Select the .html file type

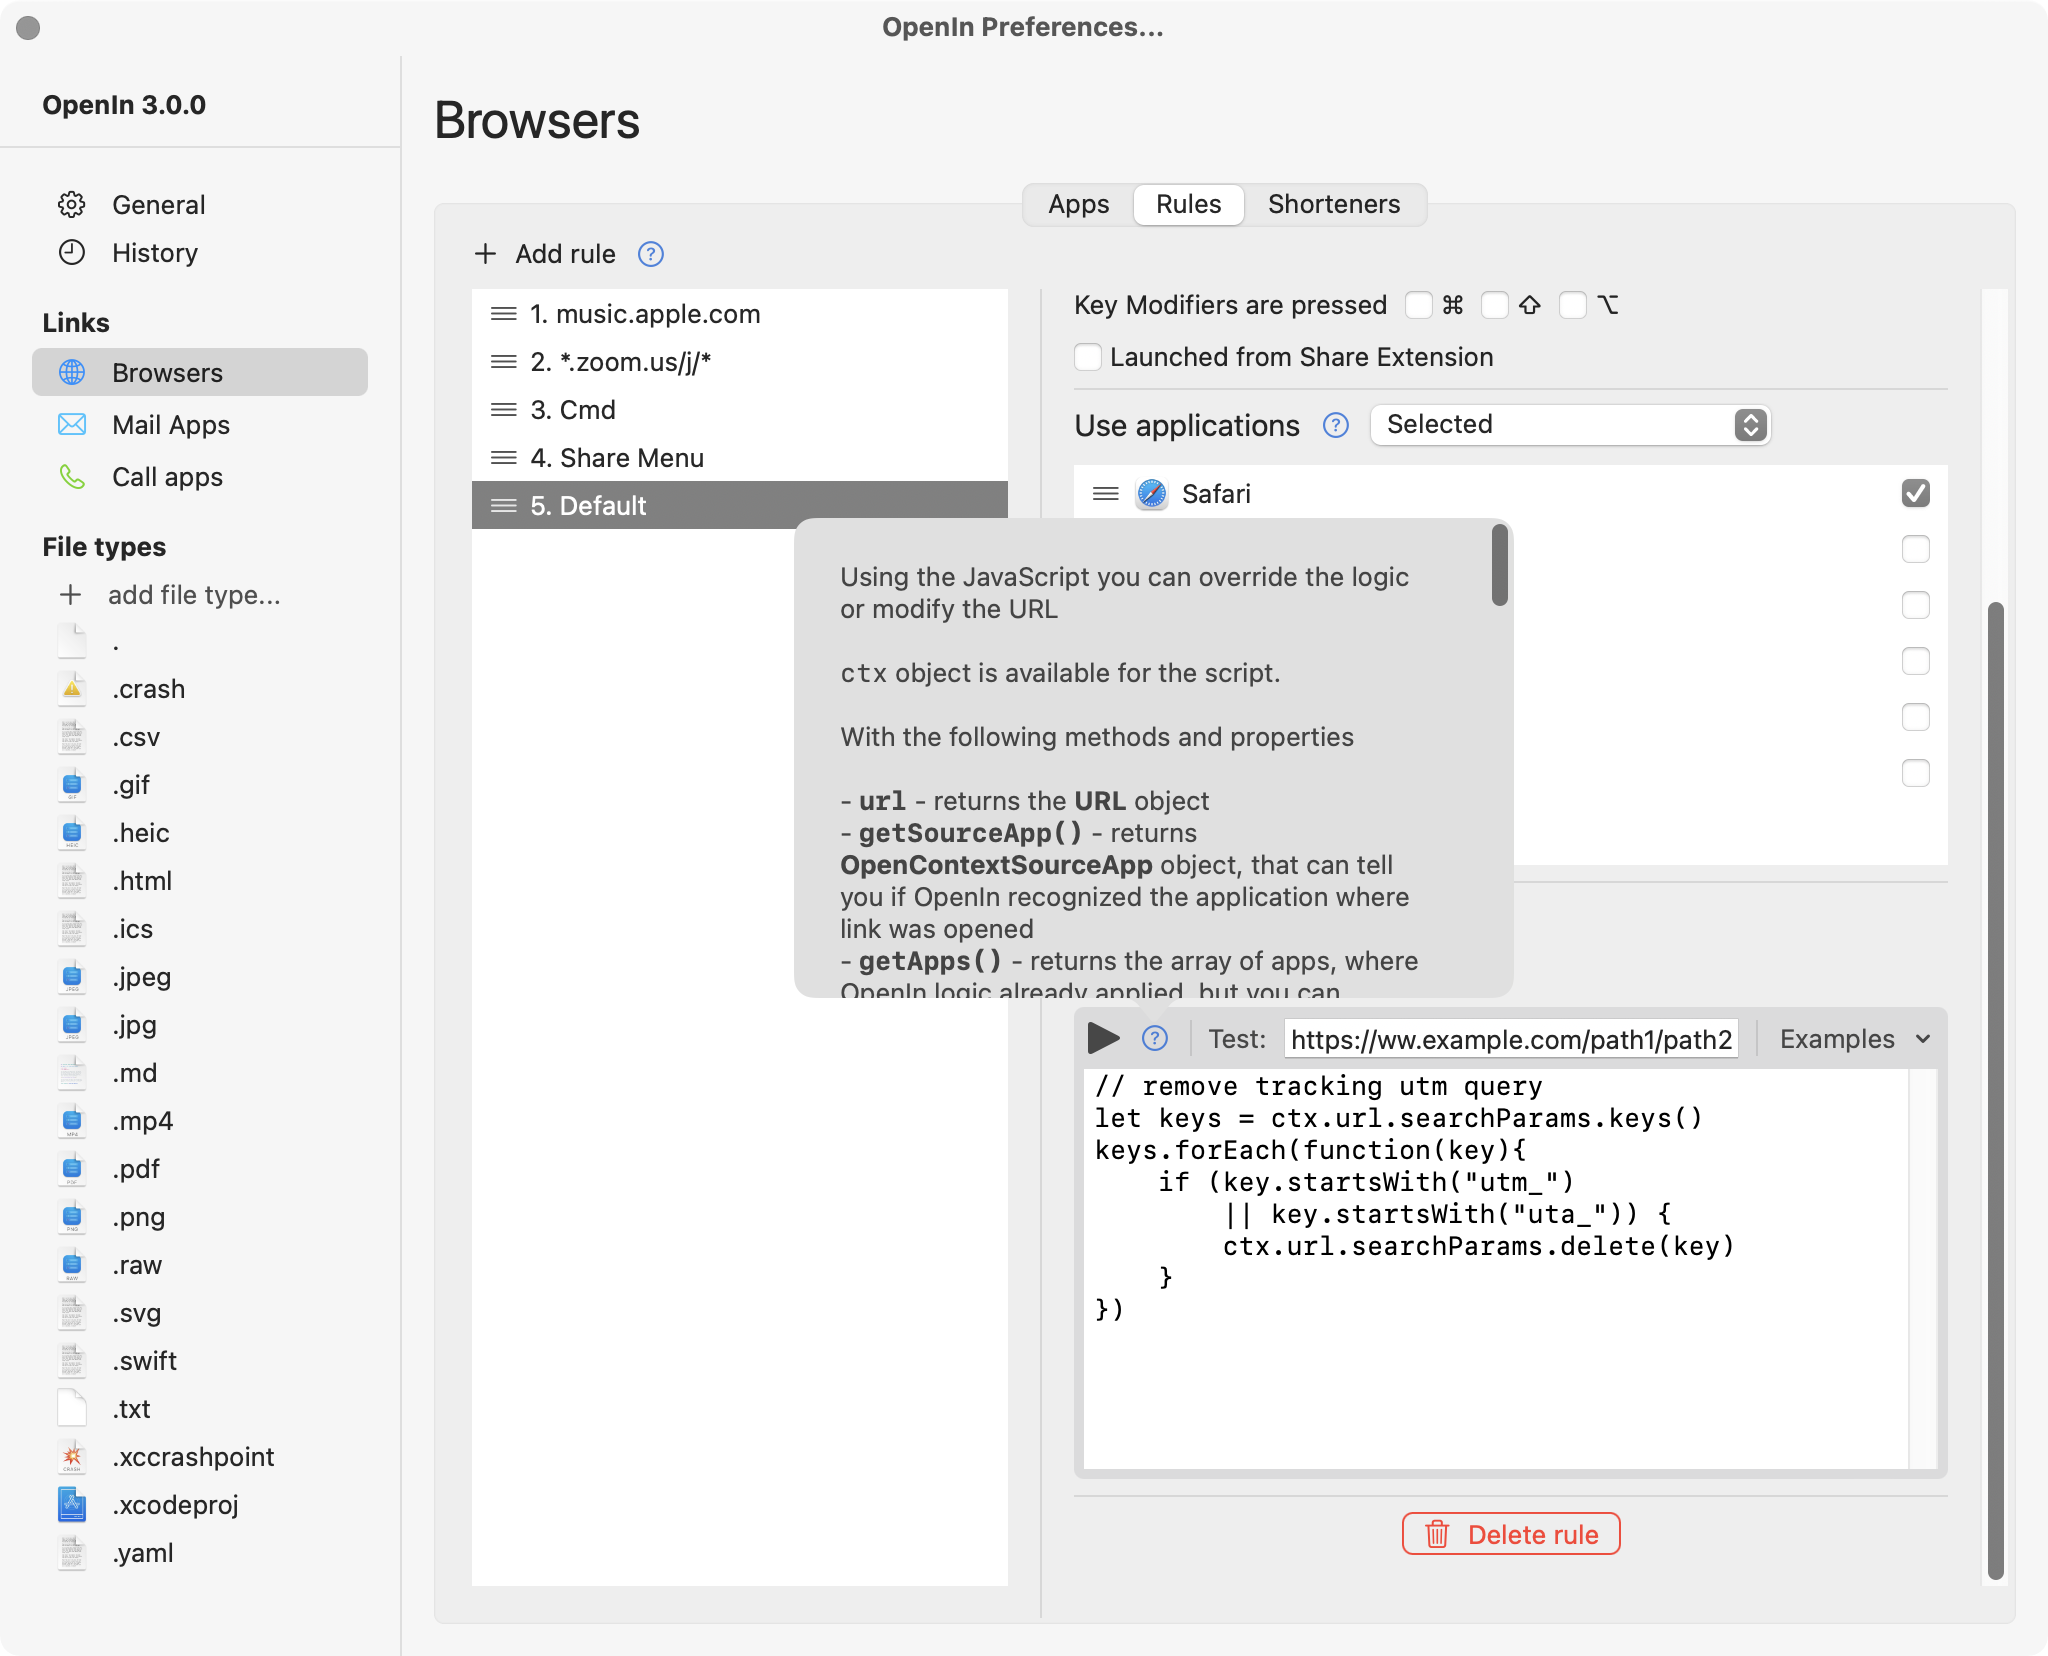(142, 880)
